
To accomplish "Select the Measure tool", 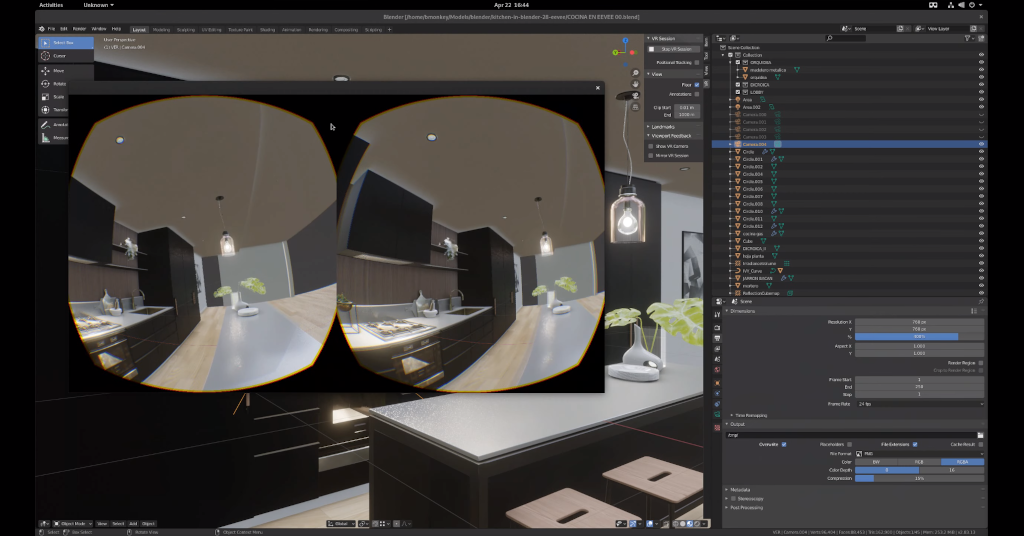I will click(54, 137).
